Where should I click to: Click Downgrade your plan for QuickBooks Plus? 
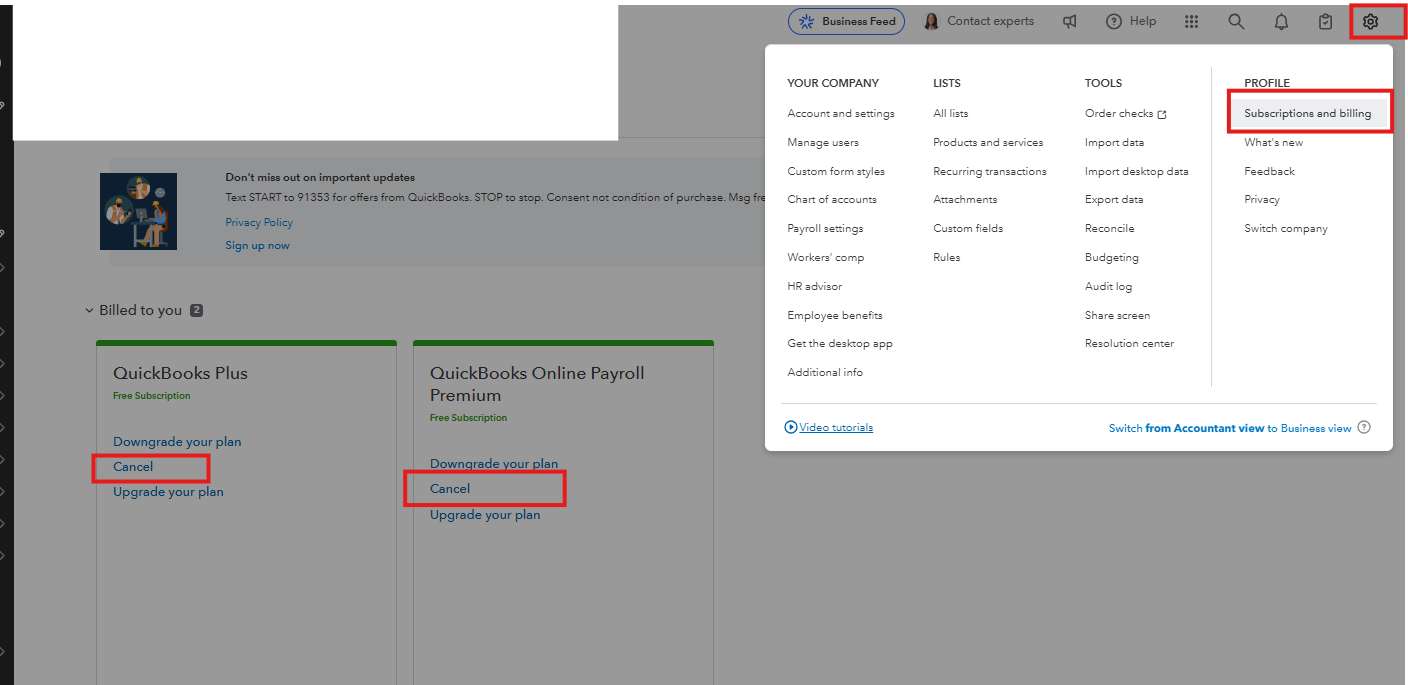177,441
